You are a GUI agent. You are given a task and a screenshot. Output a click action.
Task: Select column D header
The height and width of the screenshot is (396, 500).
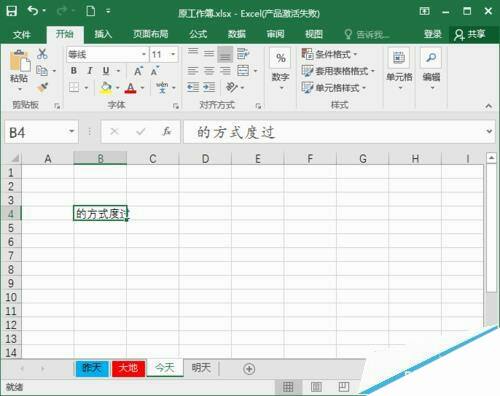pos(205,159)
